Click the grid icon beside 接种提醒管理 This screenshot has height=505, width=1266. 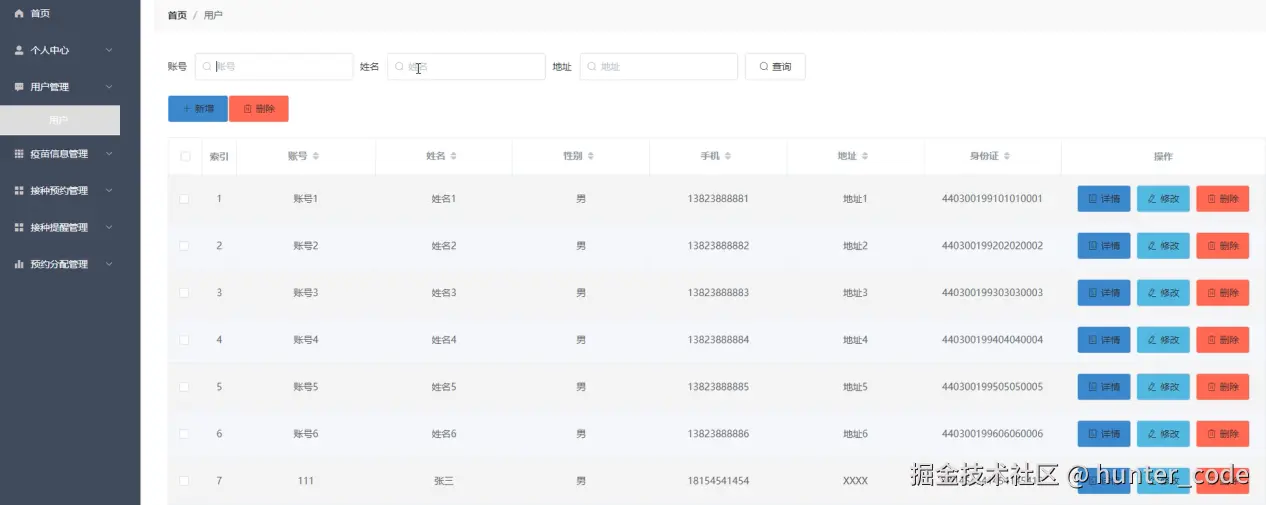coord(19,228)
